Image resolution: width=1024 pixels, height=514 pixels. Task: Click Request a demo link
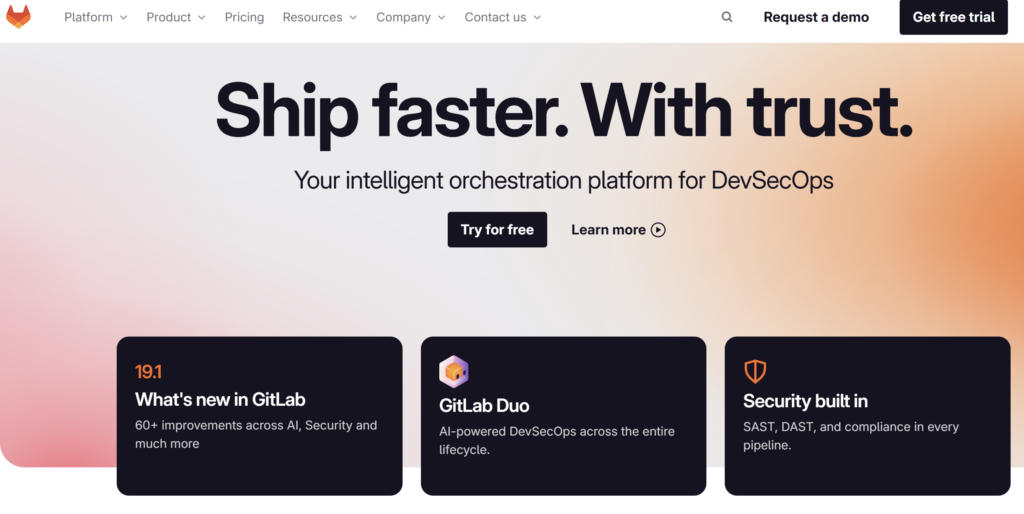point(816,18)
